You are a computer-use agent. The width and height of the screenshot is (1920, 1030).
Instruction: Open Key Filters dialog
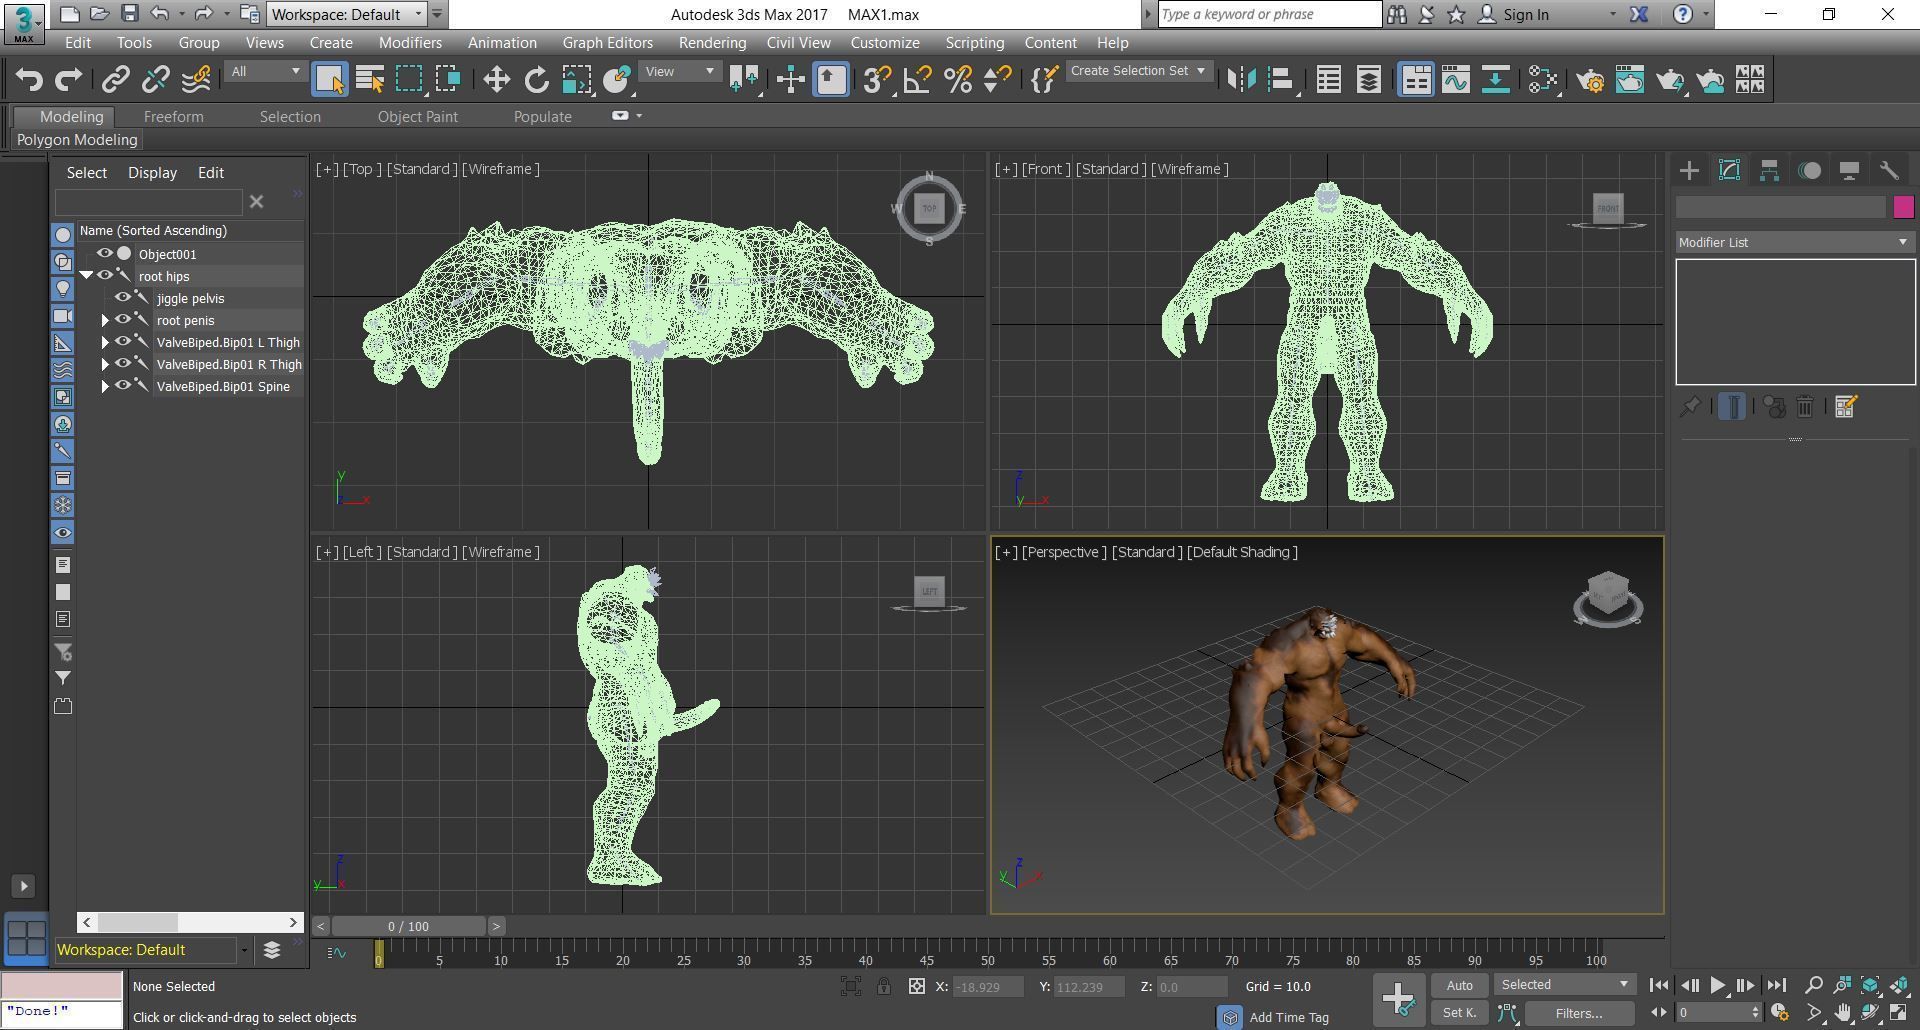[1579, 1013]
